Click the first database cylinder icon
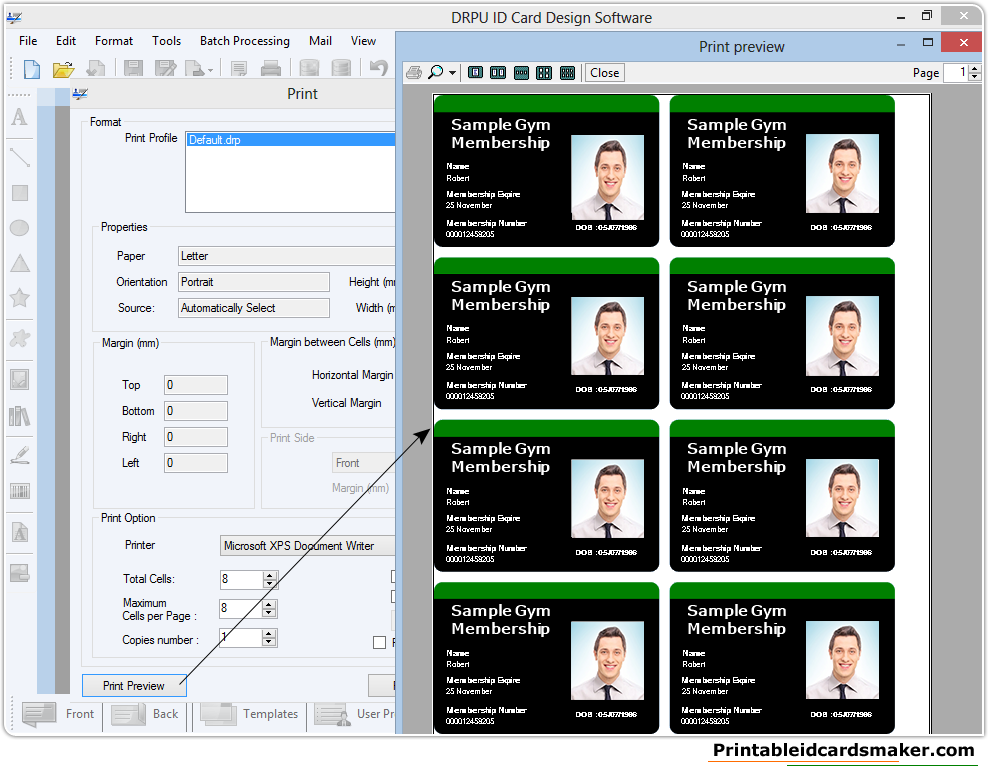This screenshot has height=766, width=988. [x=309, y=68]
